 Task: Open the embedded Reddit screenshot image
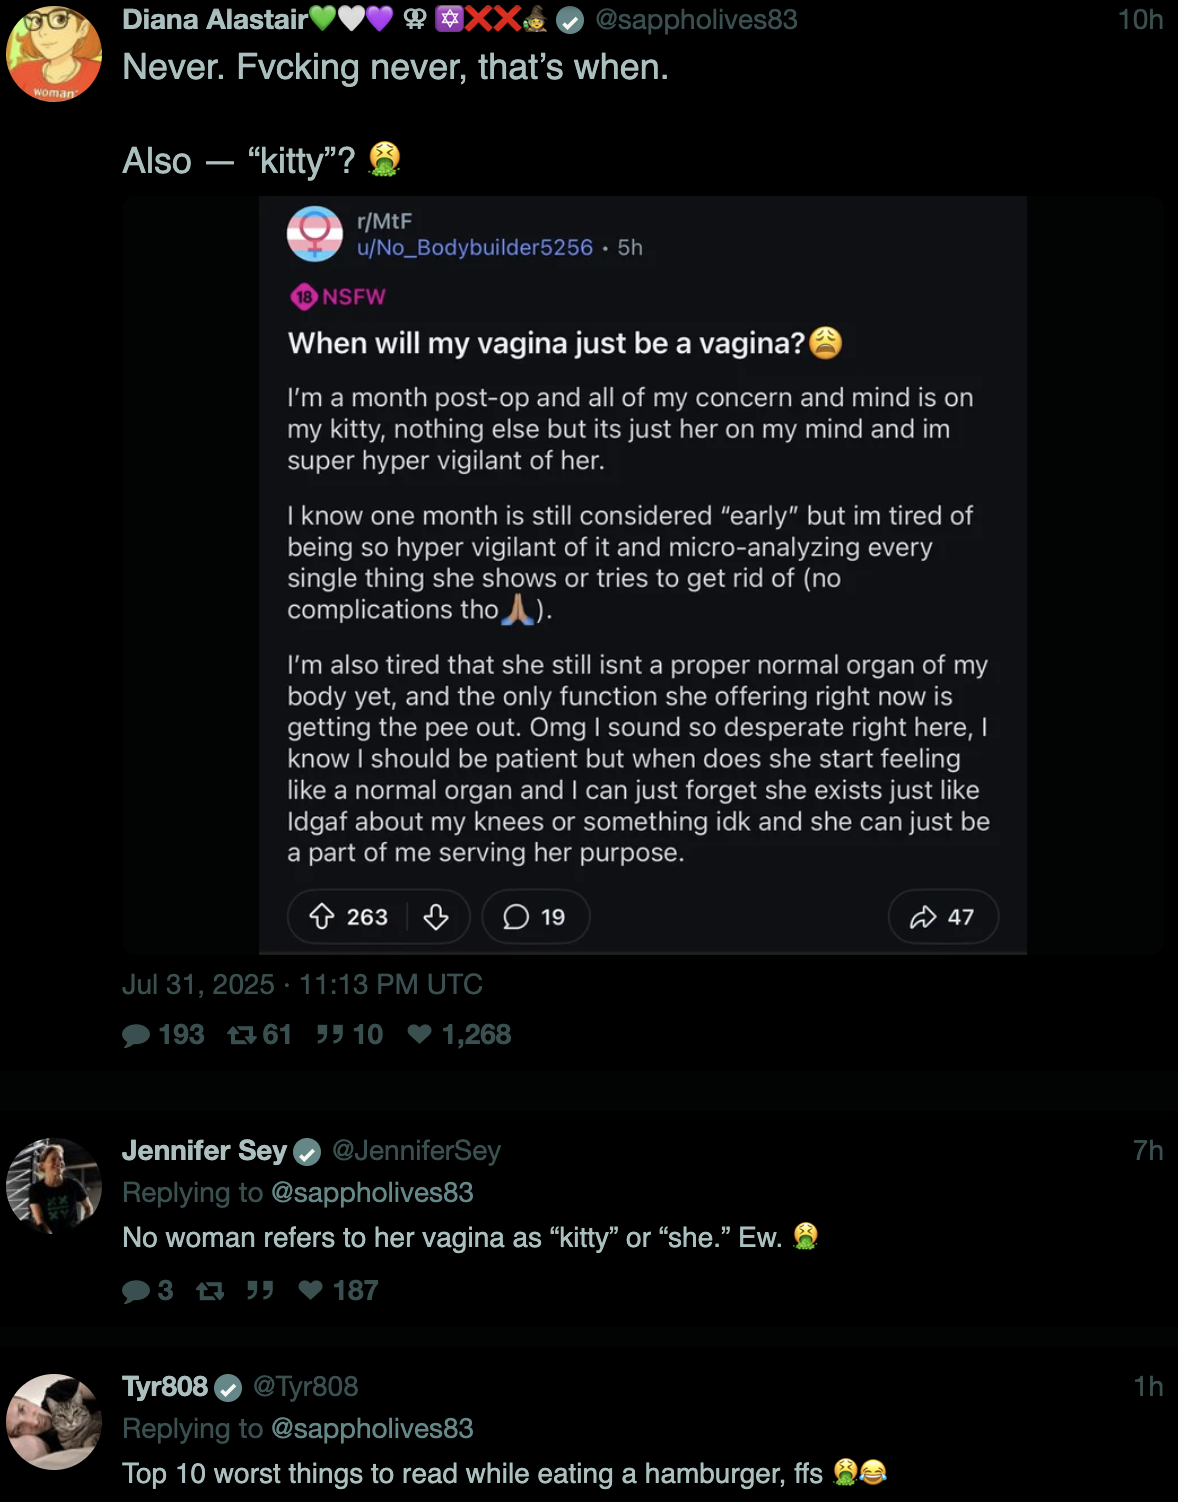[642, 575]
